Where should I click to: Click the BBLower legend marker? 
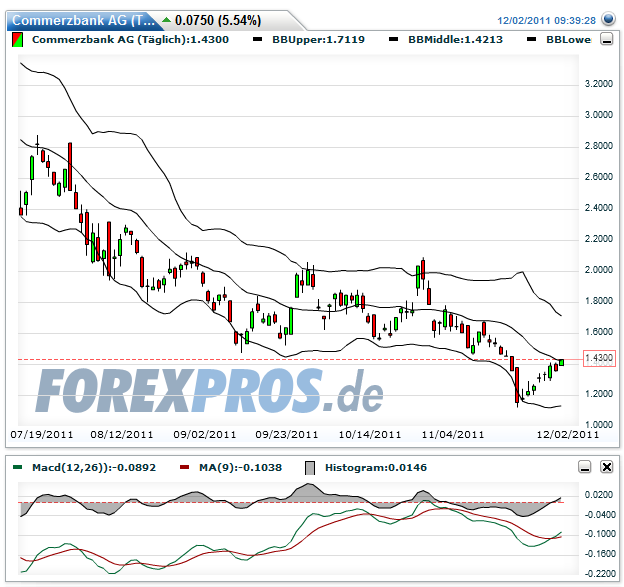pyautogui.click(x=531, y=39)
